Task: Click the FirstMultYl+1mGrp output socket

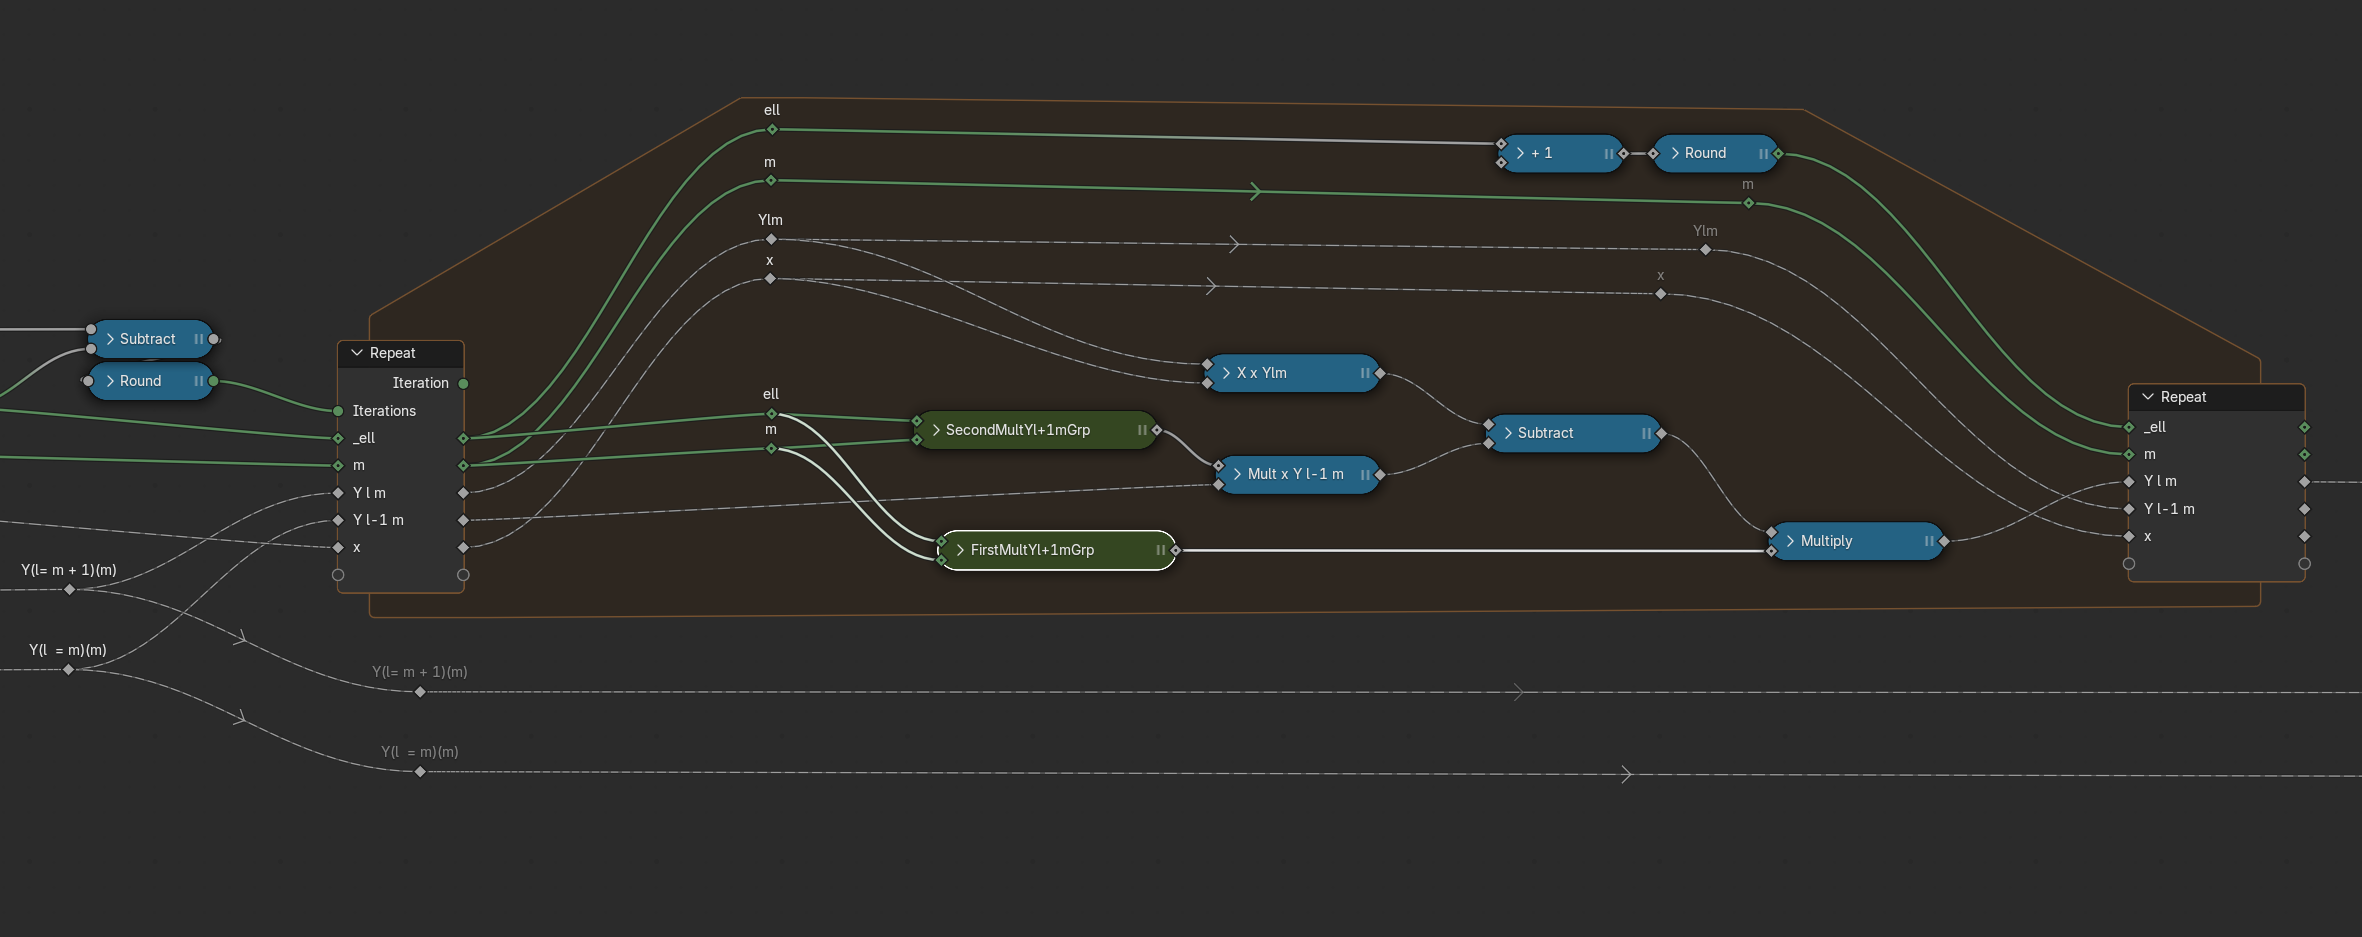Action: (1175, 550)
